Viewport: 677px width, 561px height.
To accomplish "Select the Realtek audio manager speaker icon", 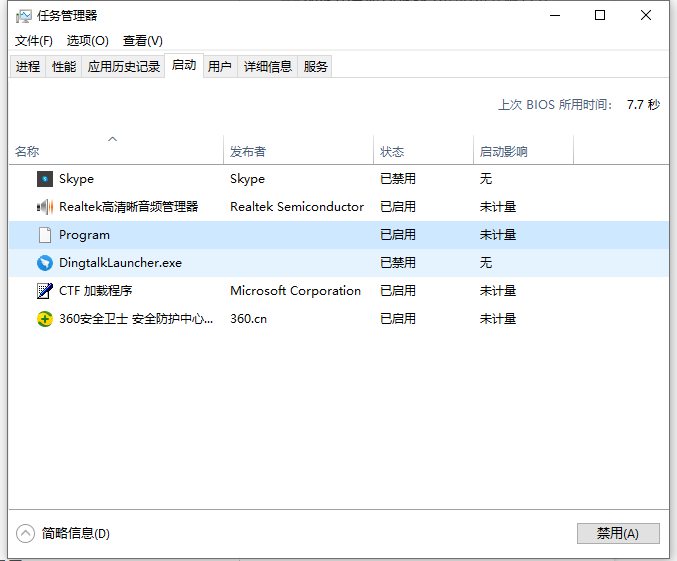I will click(44, 207).
